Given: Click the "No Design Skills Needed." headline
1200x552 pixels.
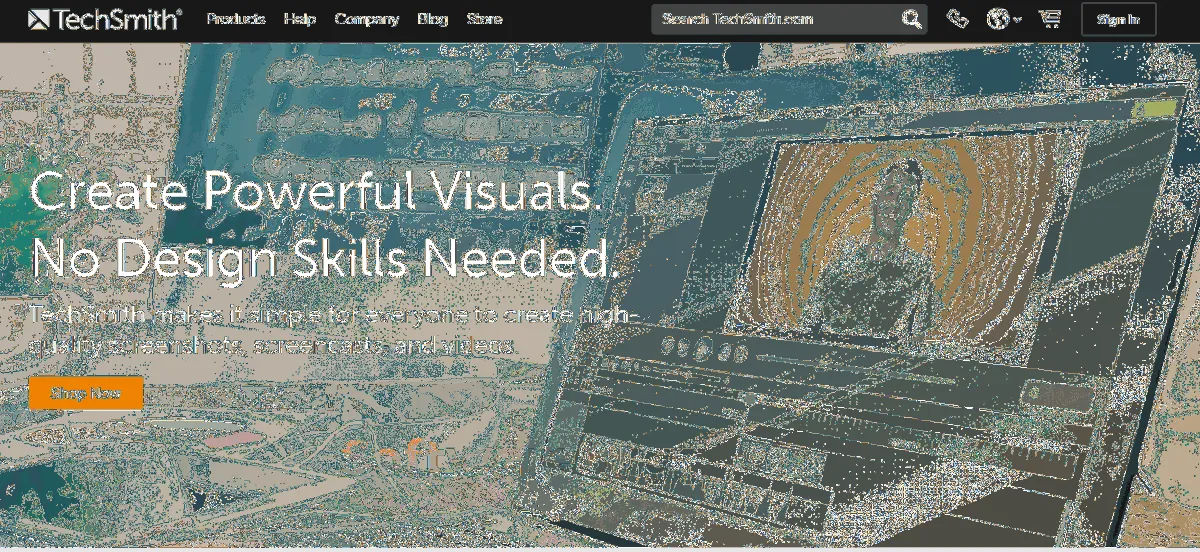Looking at the screenshot, I should click(x=325, y=258).
